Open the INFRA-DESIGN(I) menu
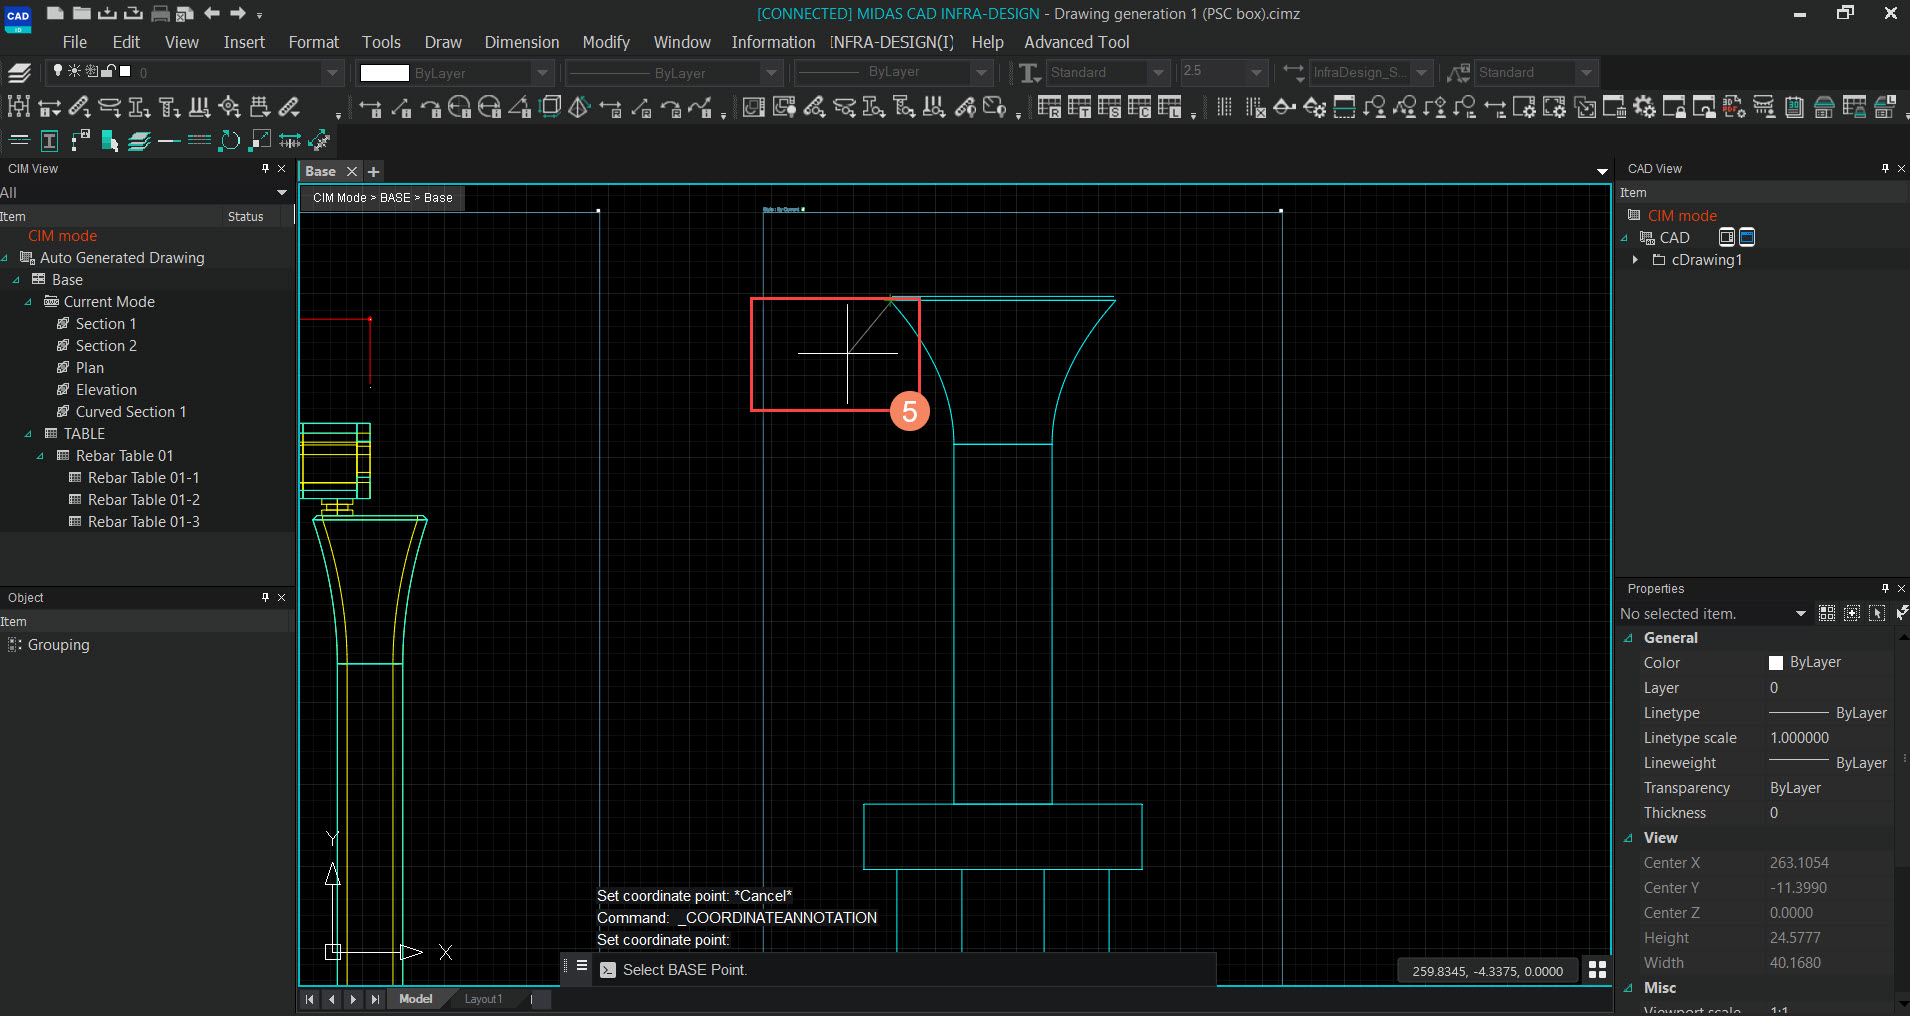The width and height of the screenshot is (1910, 1016). click(892, 42)
